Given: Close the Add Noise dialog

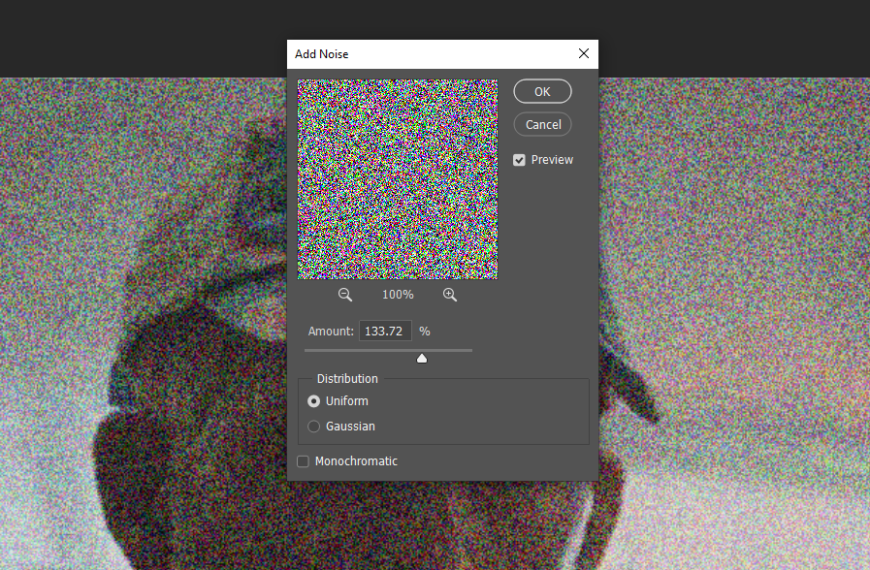Looking at the screenshot, I should pyautogui.click(x=584, y=53).
